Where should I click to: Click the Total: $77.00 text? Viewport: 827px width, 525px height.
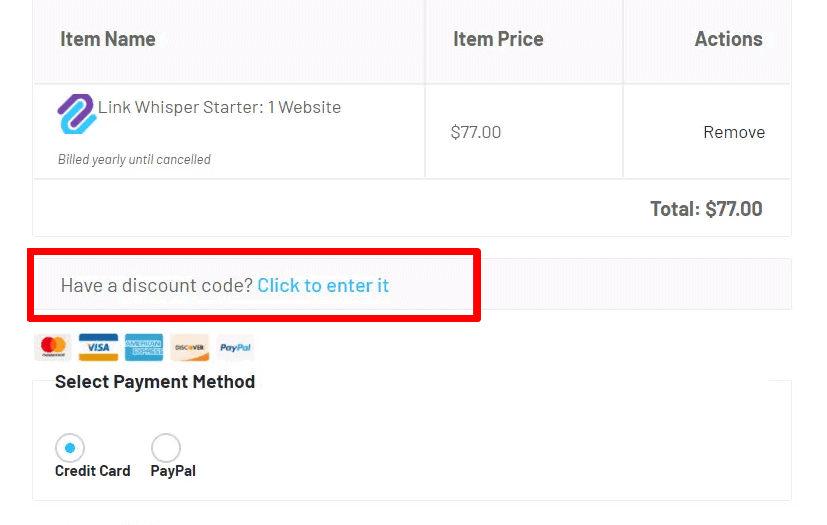coord(706,209)
